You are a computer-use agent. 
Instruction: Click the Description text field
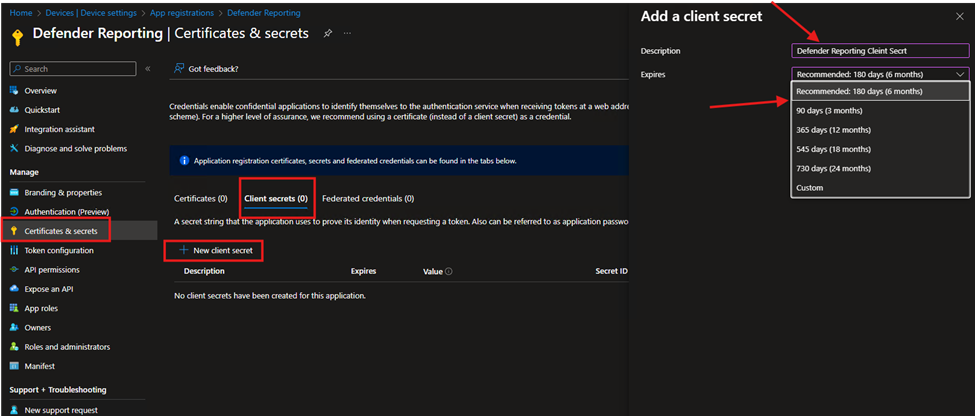880,50
